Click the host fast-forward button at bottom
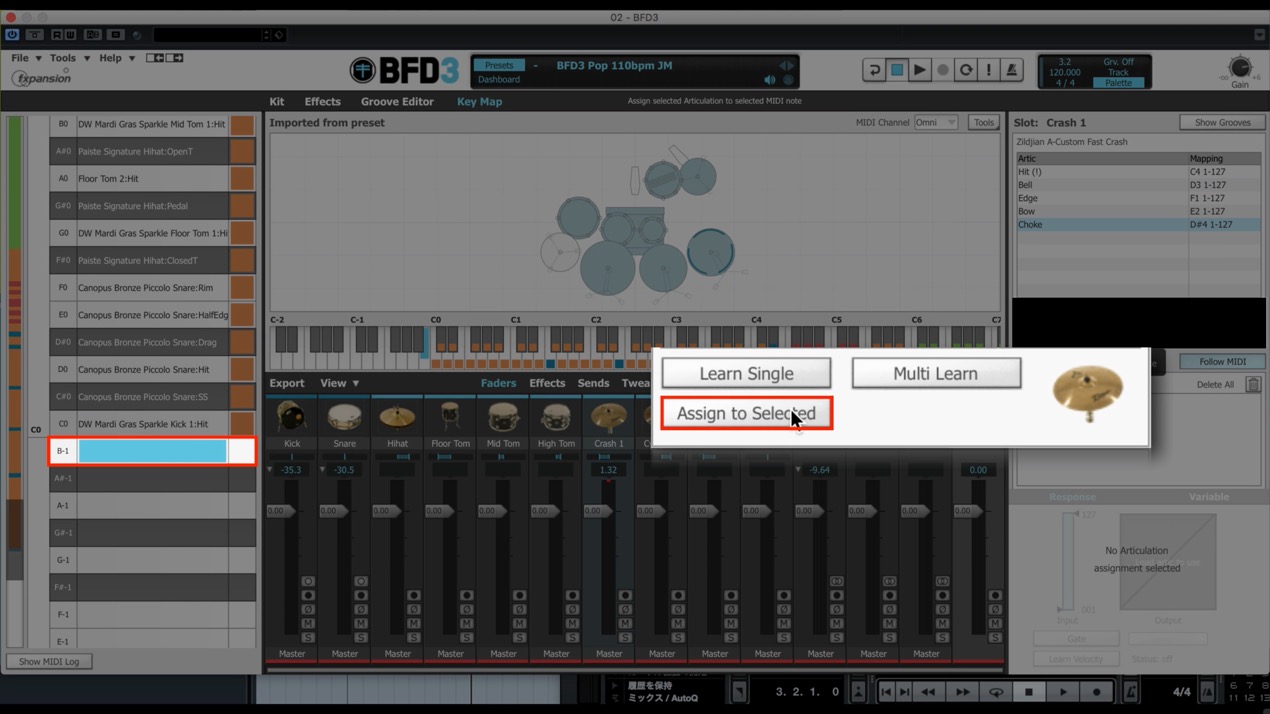1270x714 pixels. coord(962,691)
